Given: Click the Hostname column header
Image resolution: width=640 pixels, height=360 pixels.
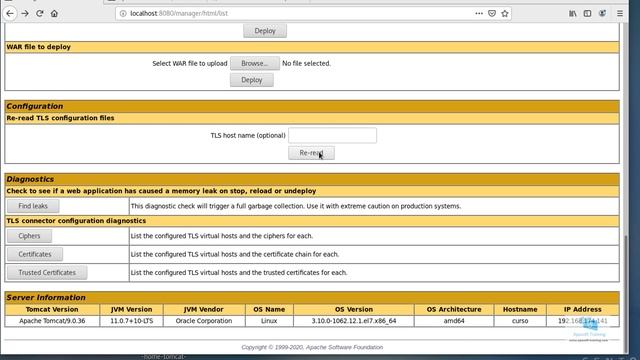Looking at the screenshot, I should [520, 309].
